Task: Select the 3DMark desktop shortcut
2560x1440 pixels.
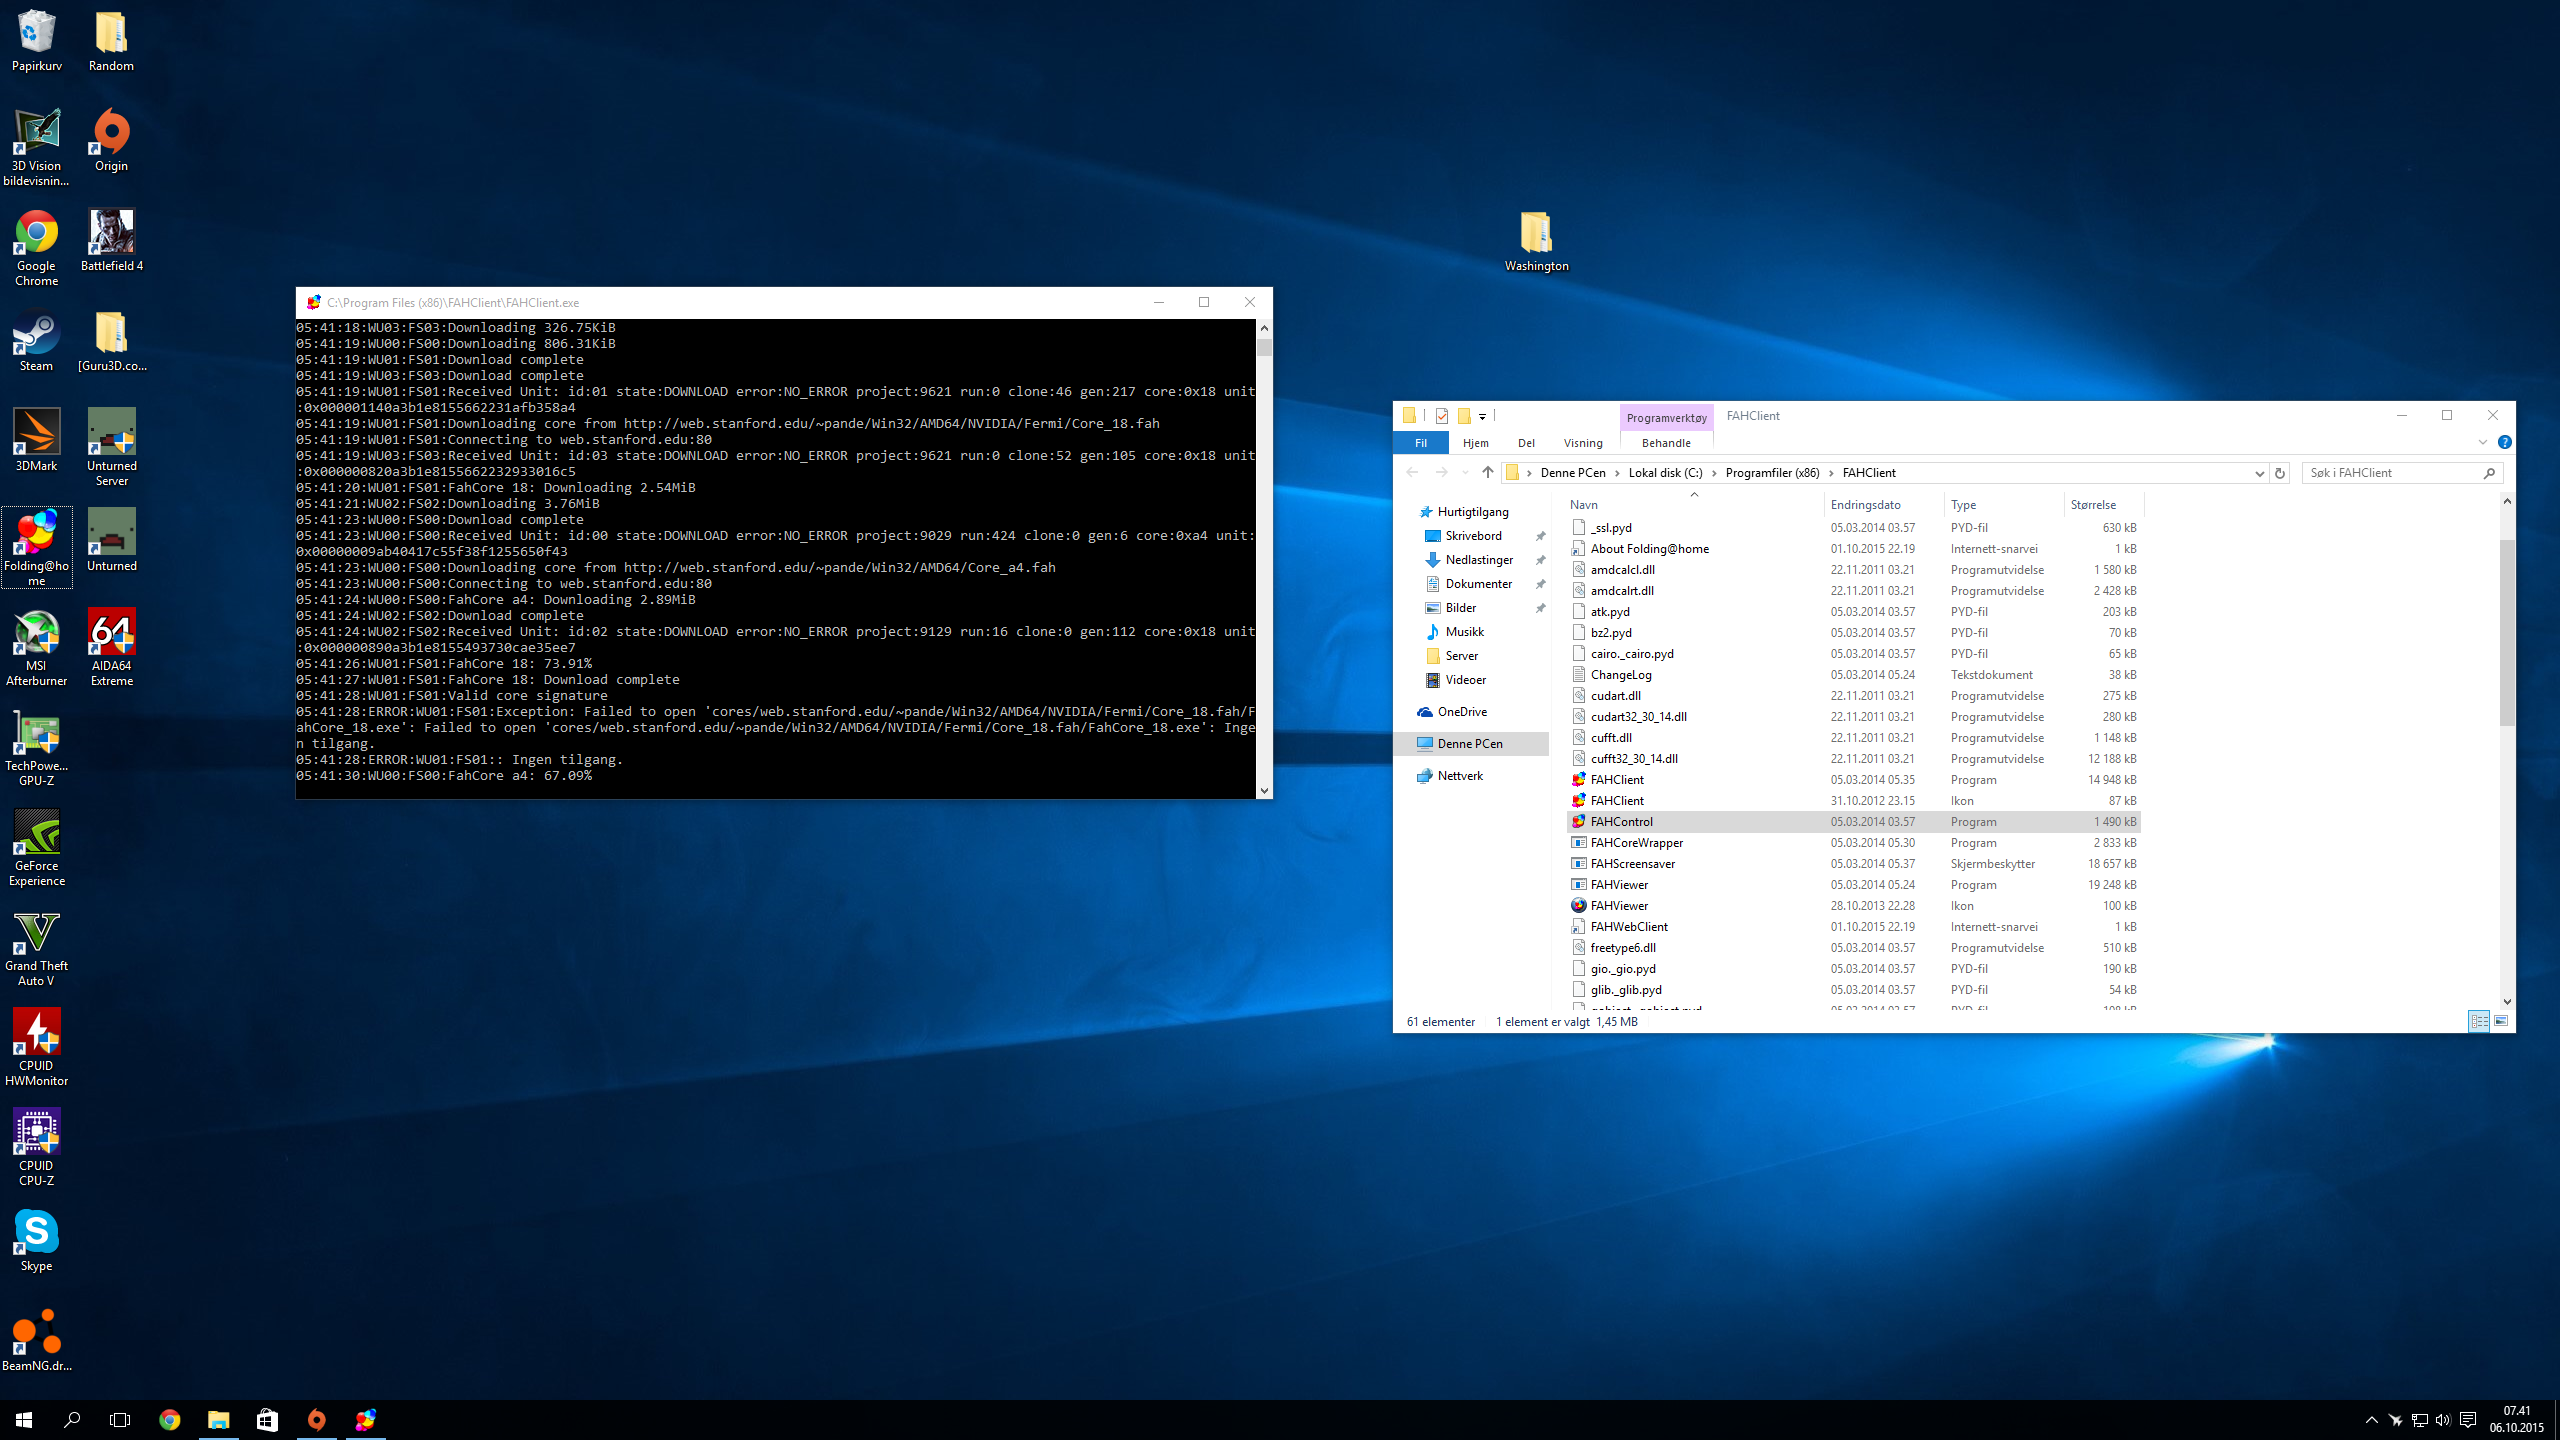Action: click(x=37, y=440)
